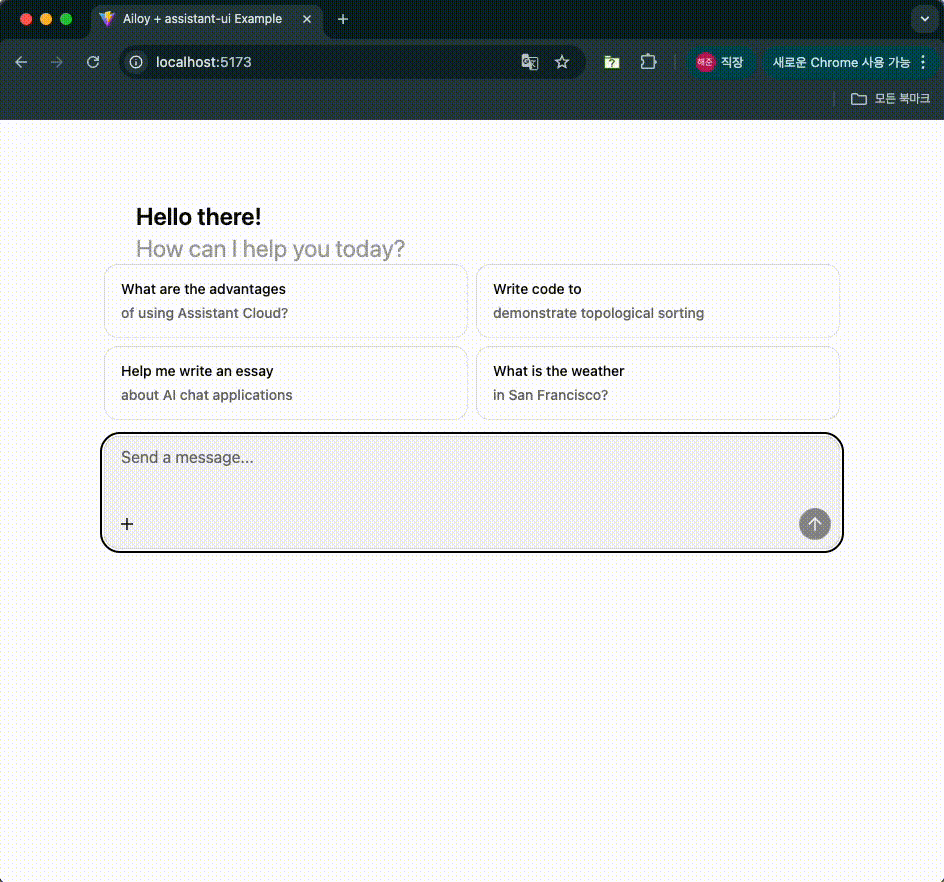
Task: Click the translate page icon
Action: (x=530, y=62)
